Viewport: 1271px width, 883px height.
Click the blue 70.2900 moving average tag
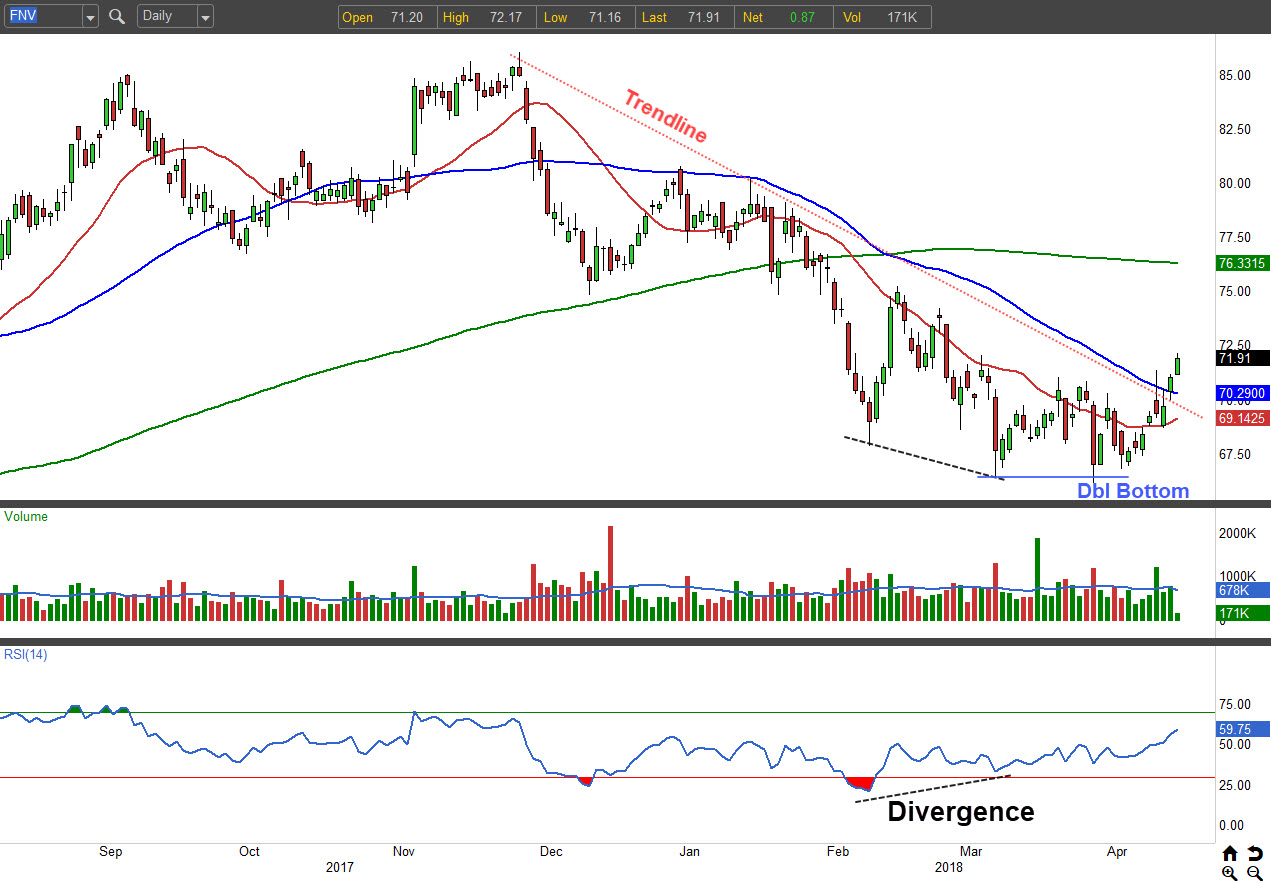tap(1242, 394)
